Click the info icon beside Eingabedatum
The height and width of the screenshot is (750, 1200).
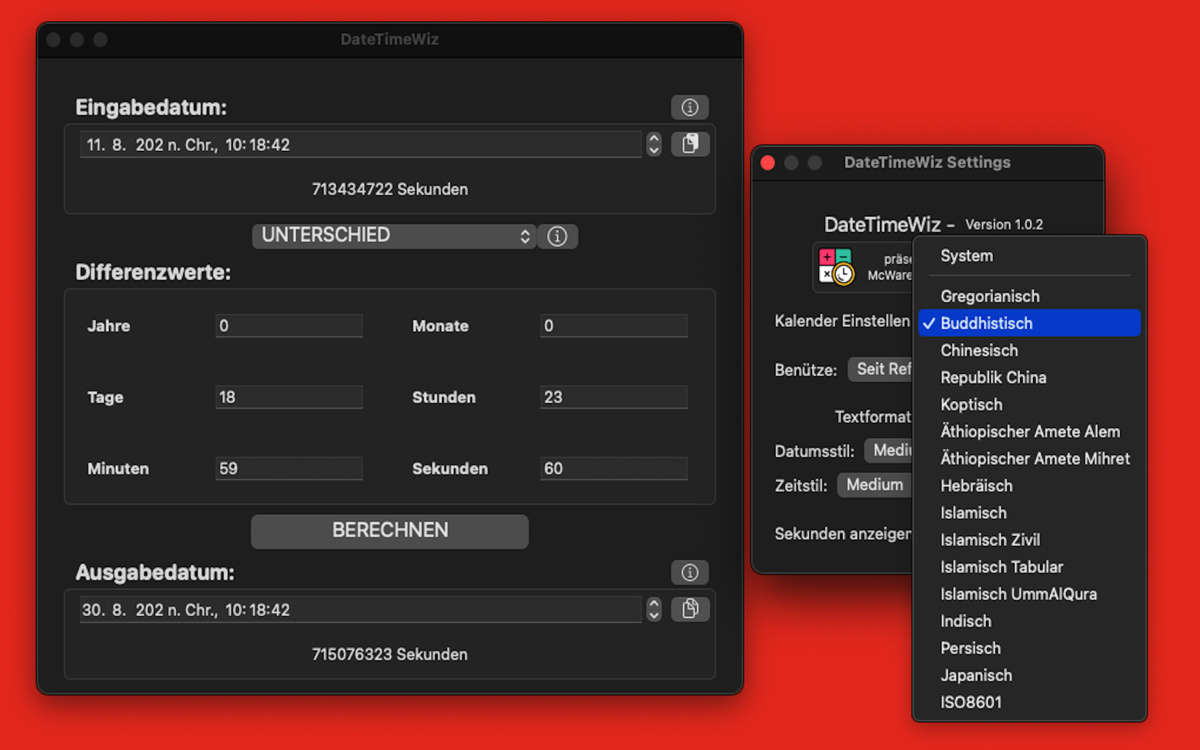689,107
